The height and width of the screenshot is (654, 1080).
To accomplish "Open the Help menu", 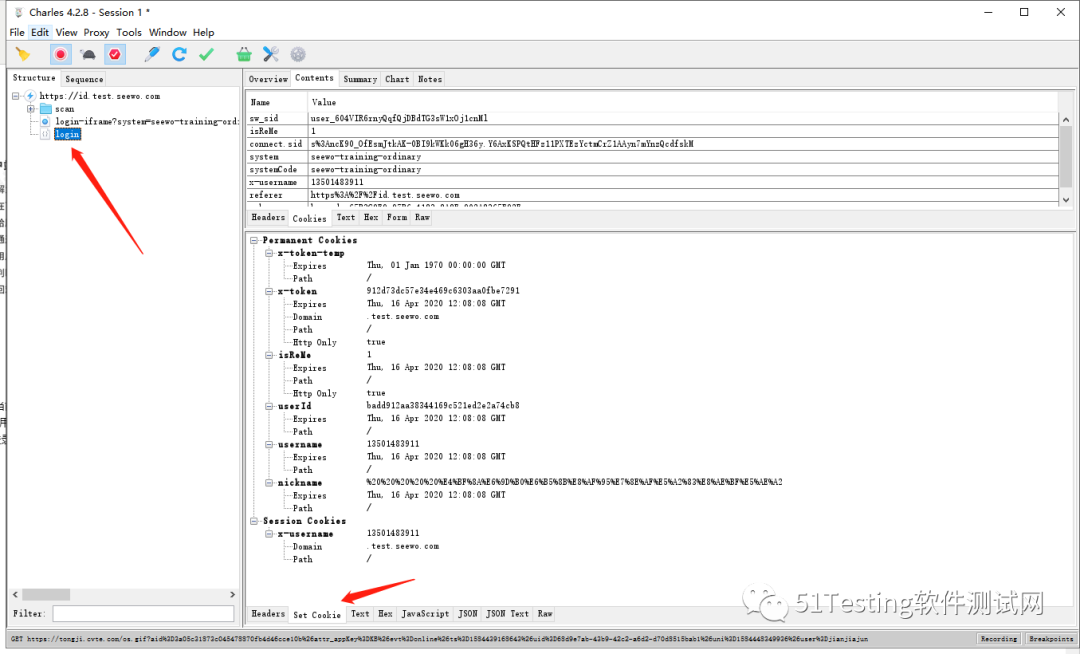I will pos(203,32).
